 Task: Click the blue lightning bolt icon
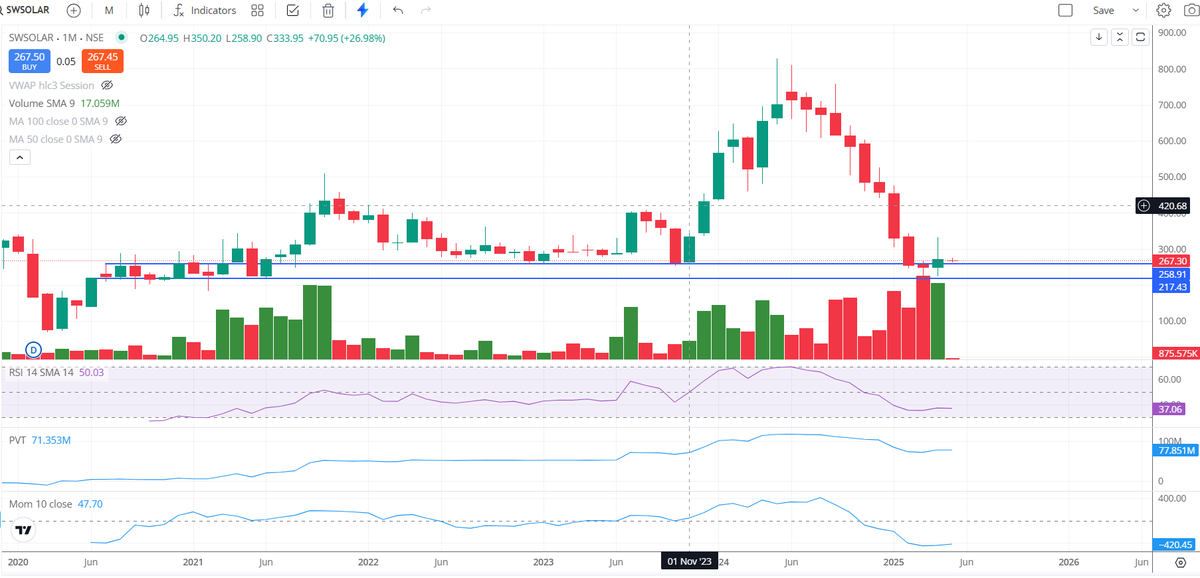[x=363, y=10]
